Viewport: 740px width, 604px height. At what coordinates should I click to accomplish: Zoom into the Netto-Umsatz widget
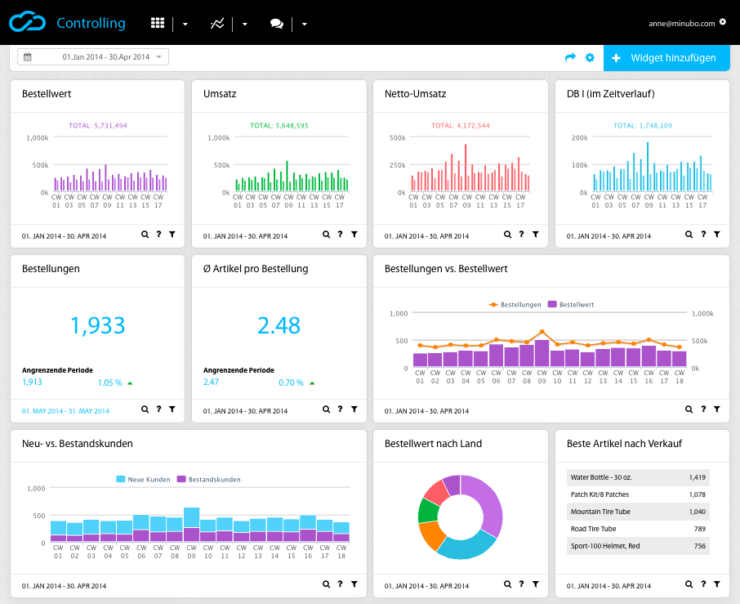click(x=507, y=234)
